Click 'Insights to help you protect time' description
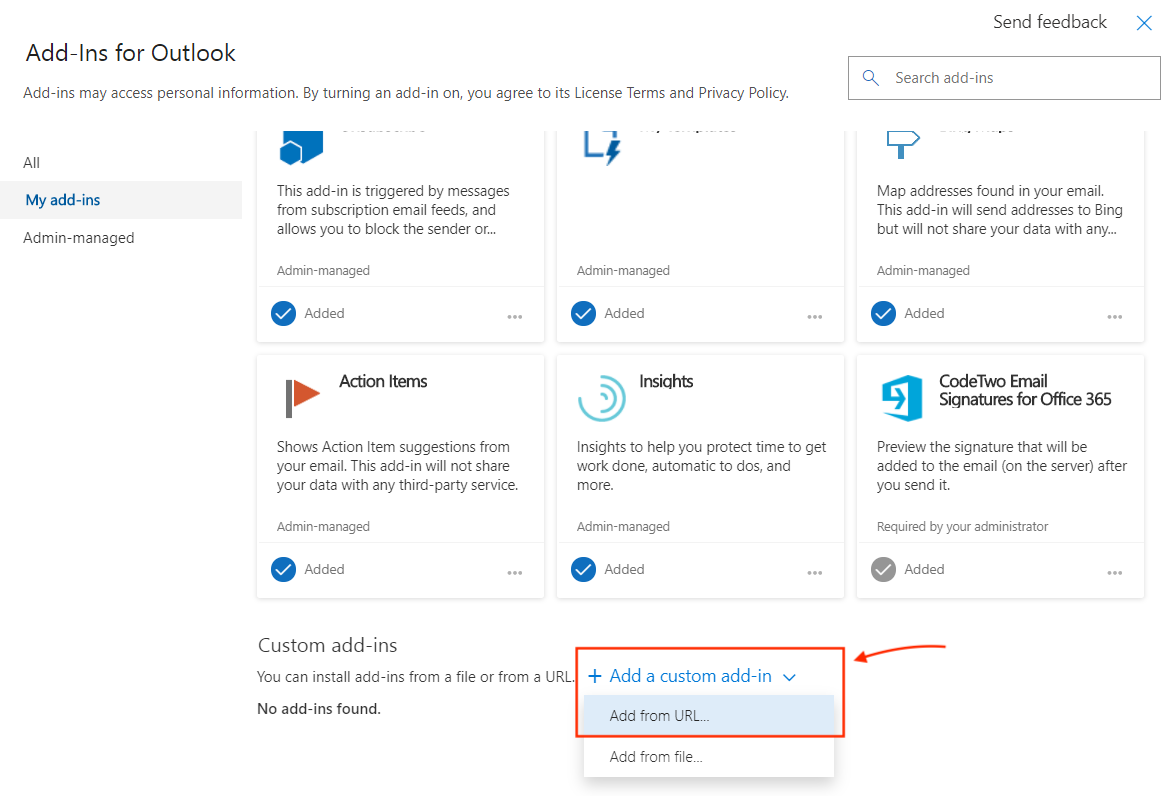This screenshot has height=796, width=1164. pyautogui.click(x=702, y=466)
